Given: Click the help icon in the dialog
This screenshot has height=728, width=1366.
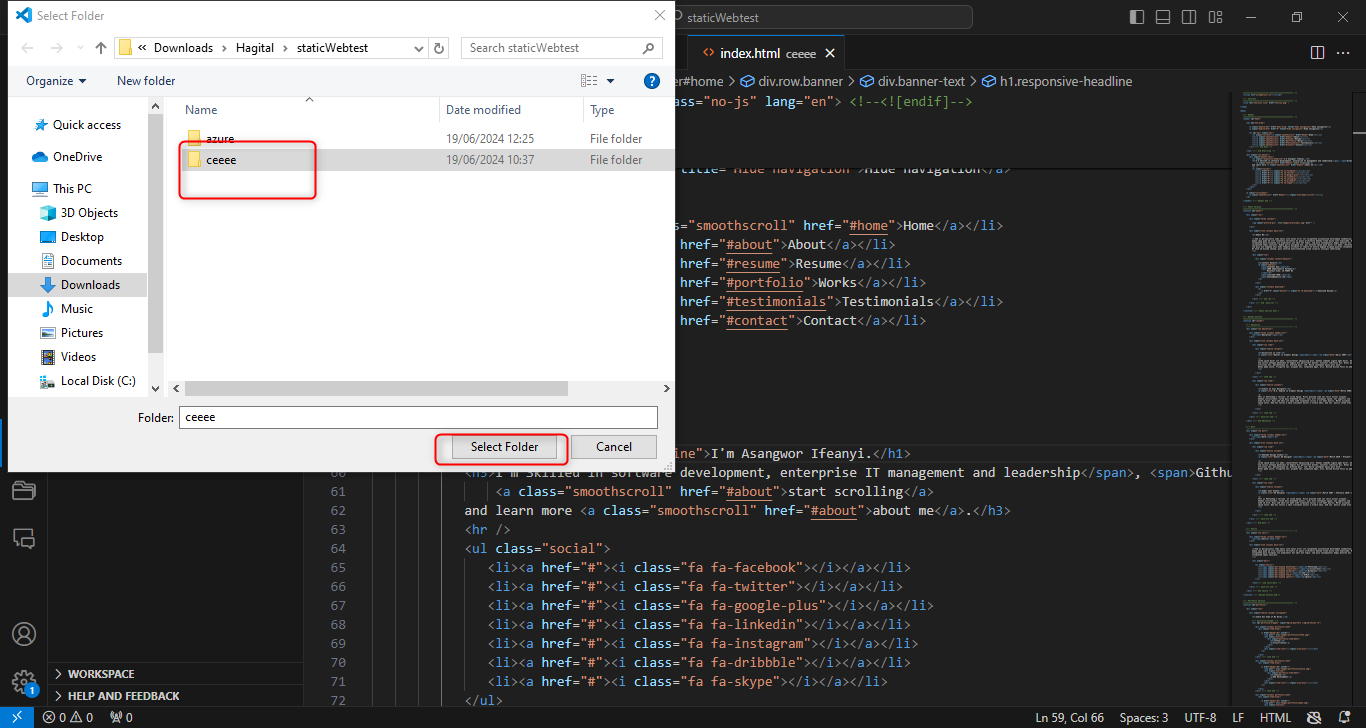Looking at the screenshot, I should click(x=652, y=81).
